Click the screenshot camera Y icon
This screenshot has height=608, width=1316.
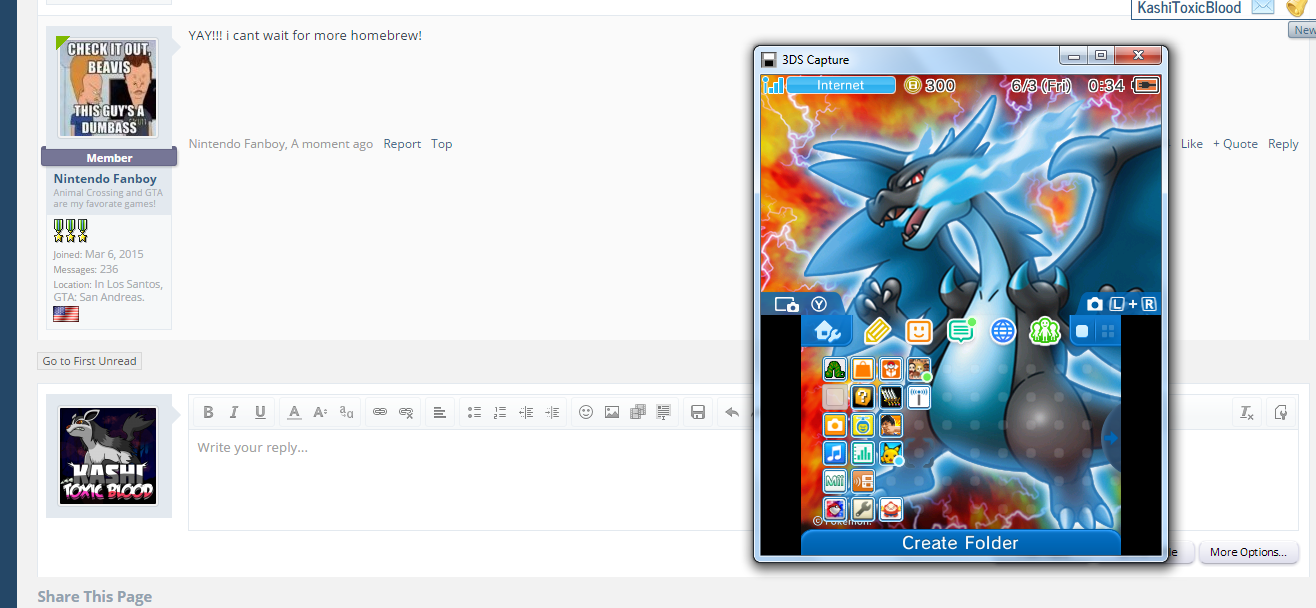801,303
